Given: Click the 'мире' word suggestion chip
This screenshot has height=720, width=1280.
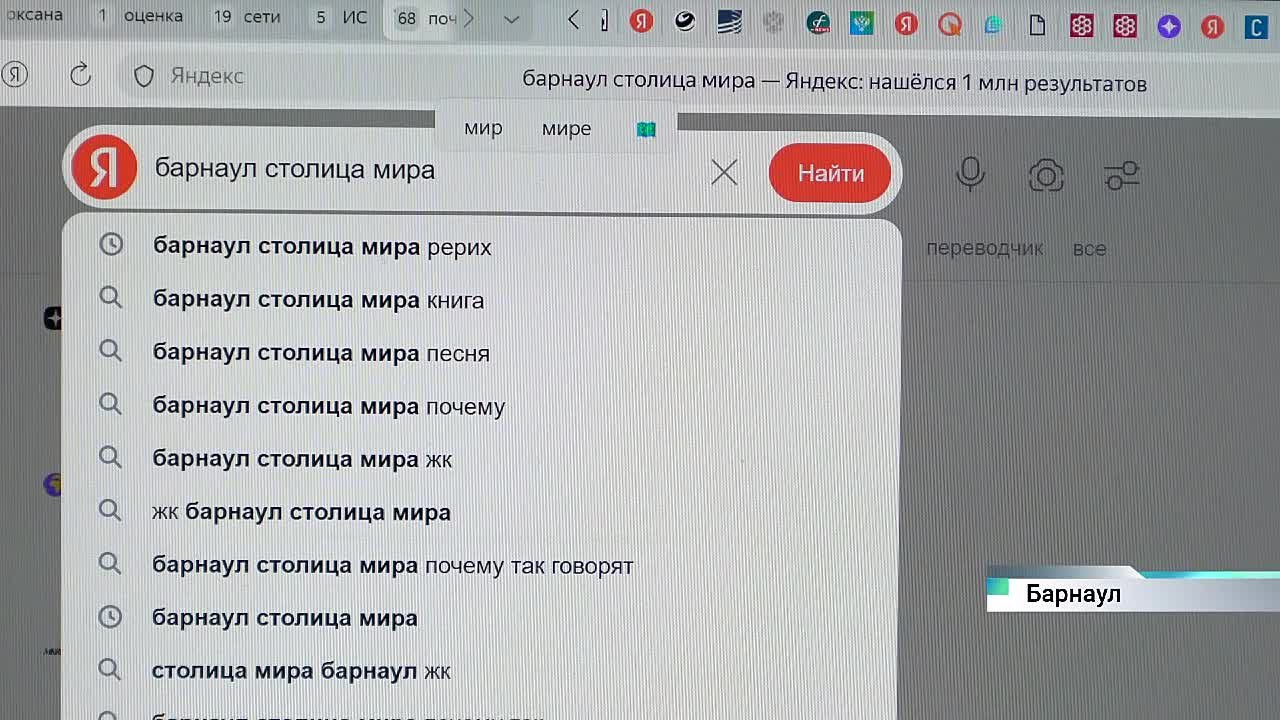Looking at the screenshot, I should pos(566,129).
